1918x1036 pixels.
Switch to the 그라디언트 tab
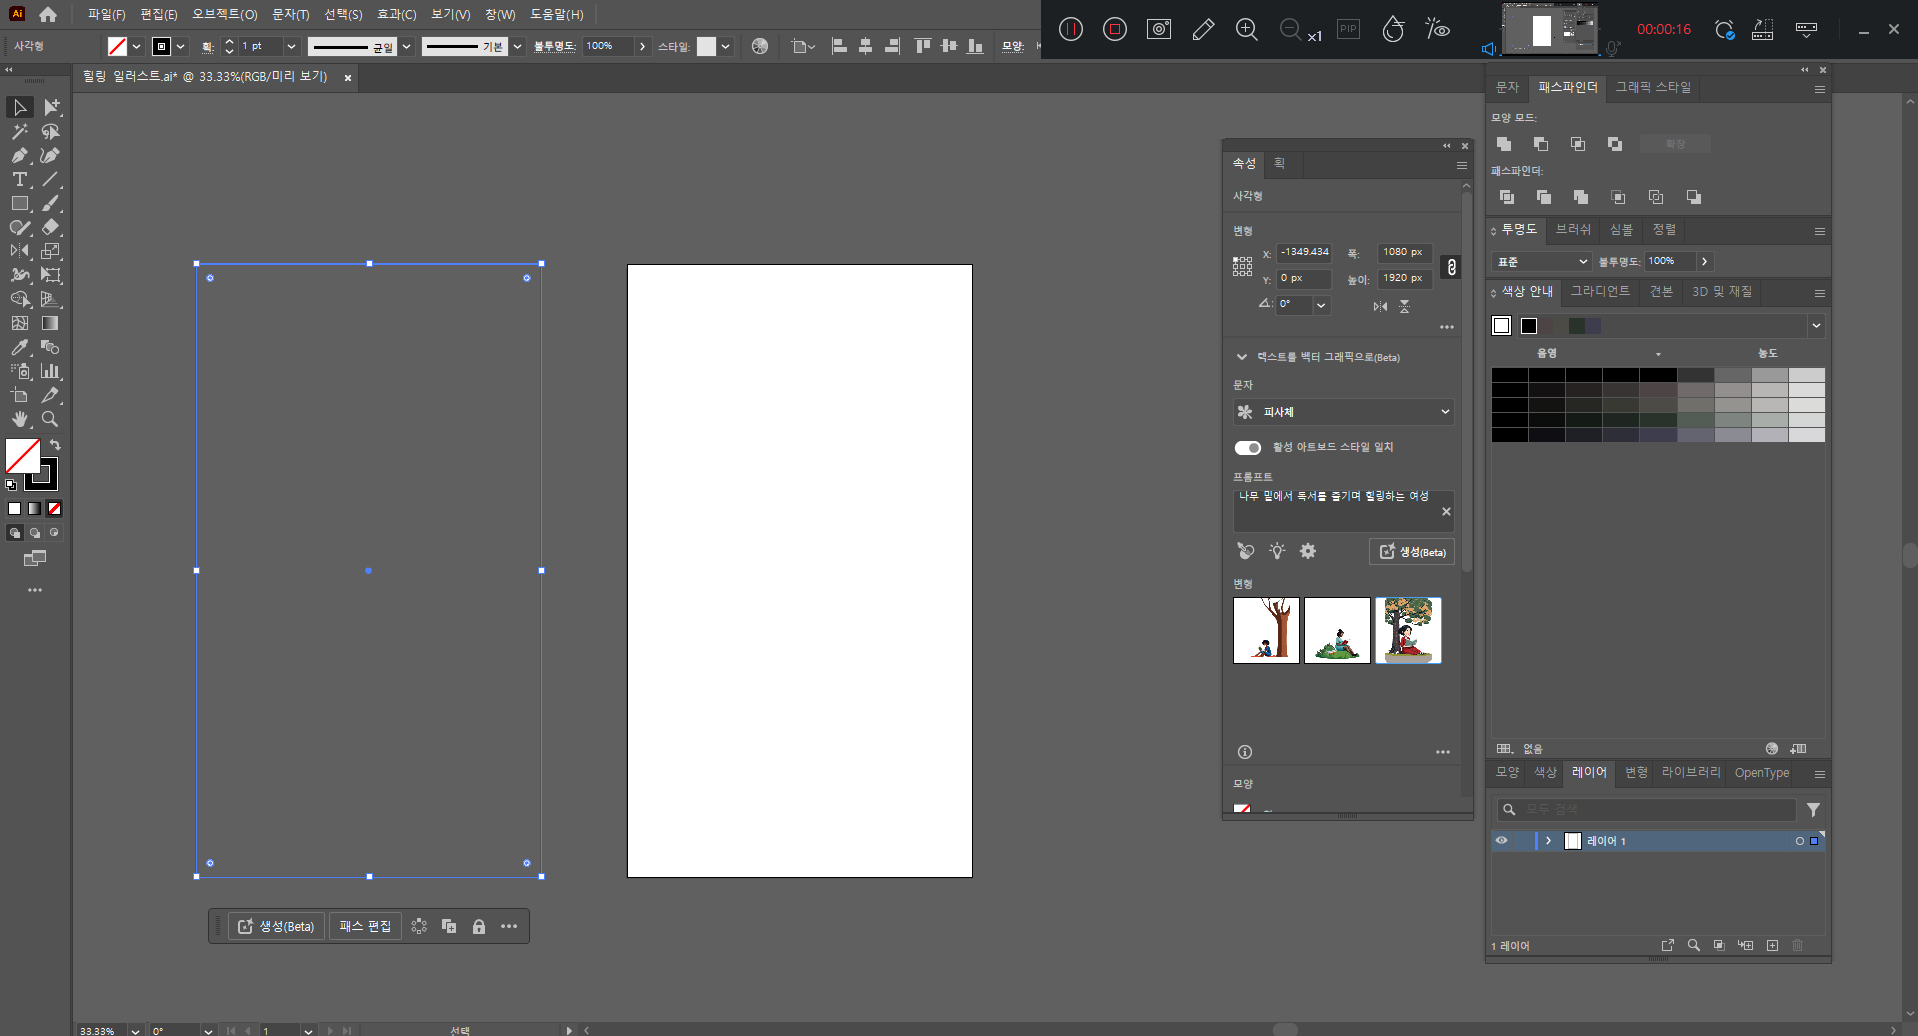1599,291
